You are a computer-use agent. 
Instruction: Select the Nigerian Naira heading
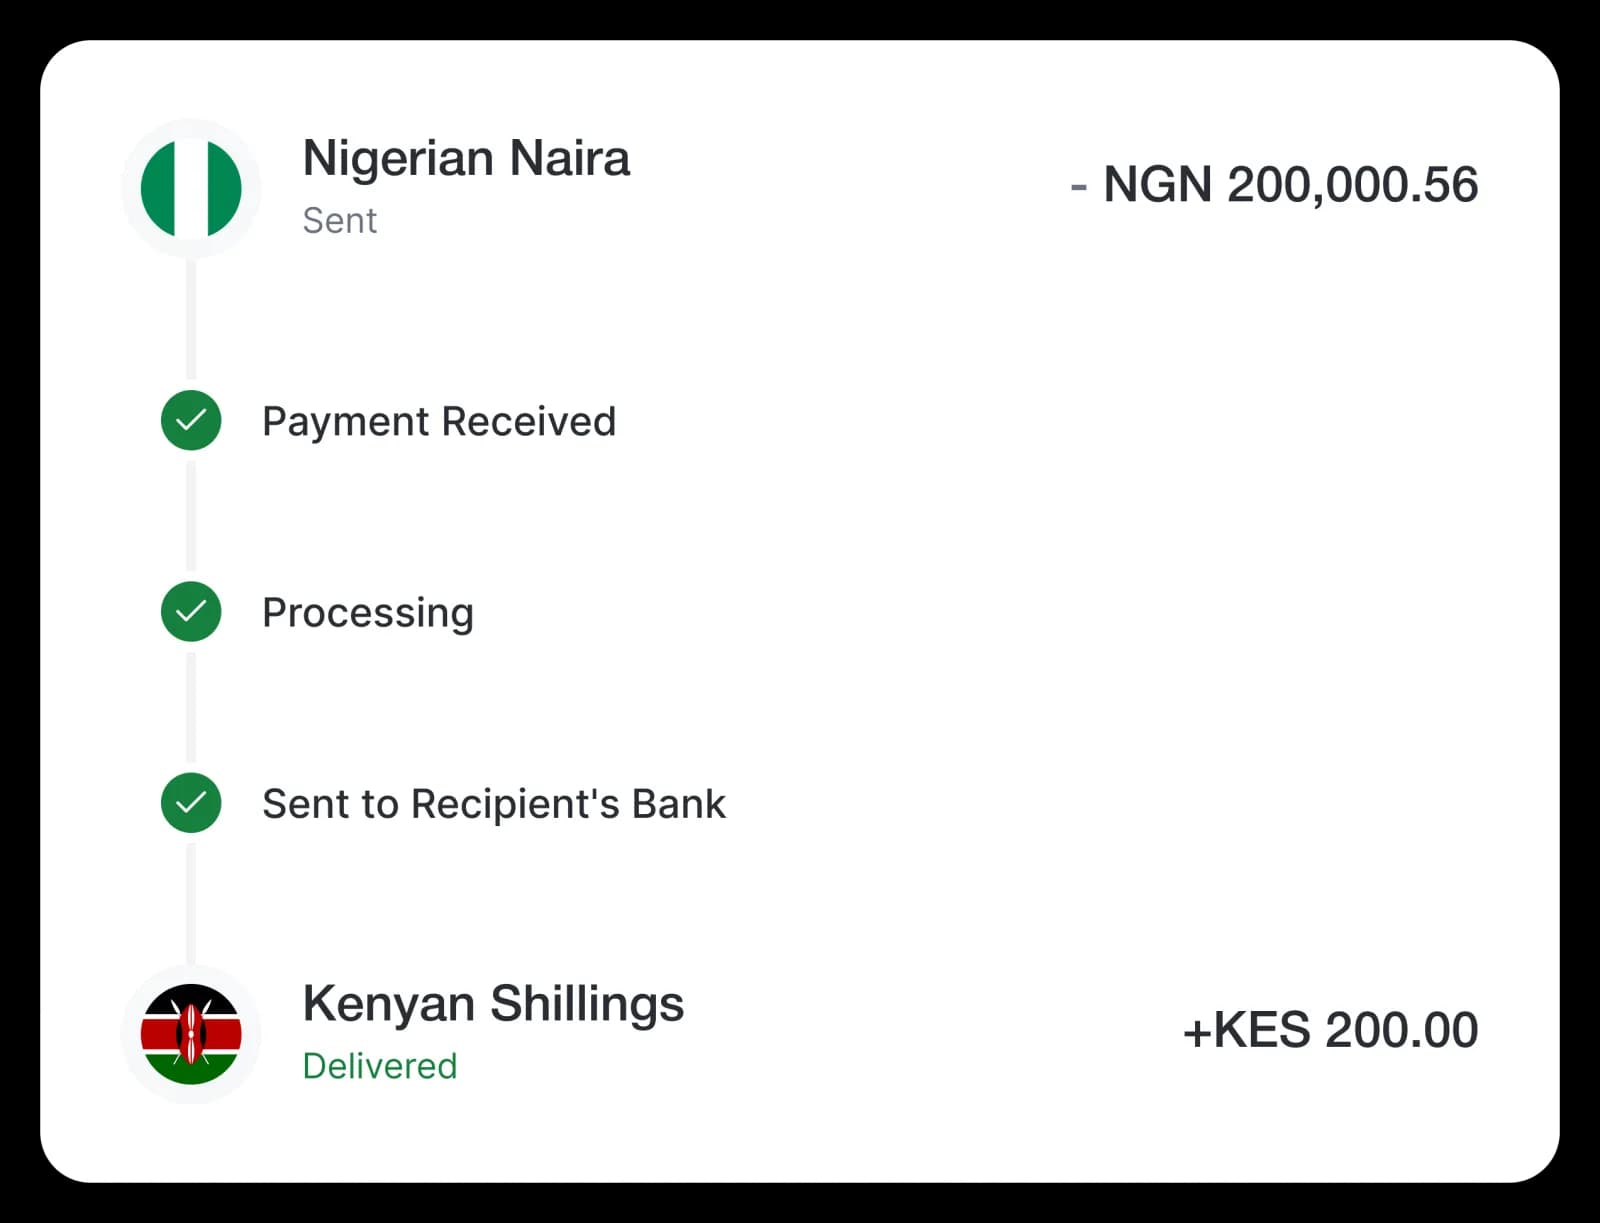coord(466,159)
